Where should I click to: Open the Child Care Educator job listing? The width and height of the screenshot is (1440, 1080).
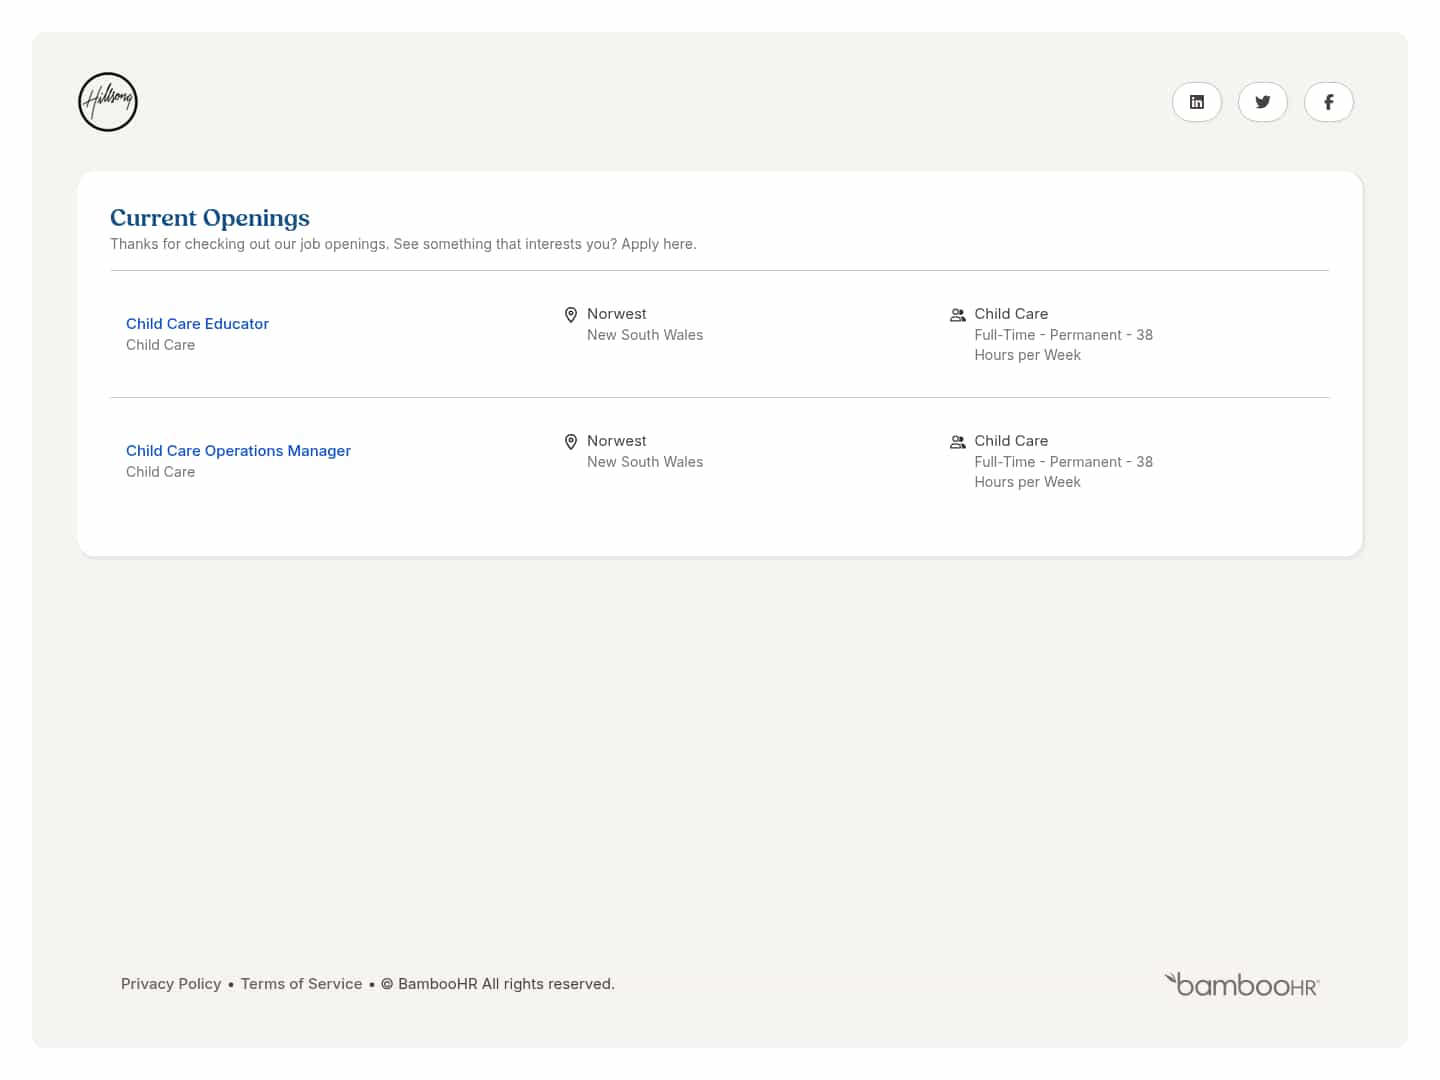[197, 324]
